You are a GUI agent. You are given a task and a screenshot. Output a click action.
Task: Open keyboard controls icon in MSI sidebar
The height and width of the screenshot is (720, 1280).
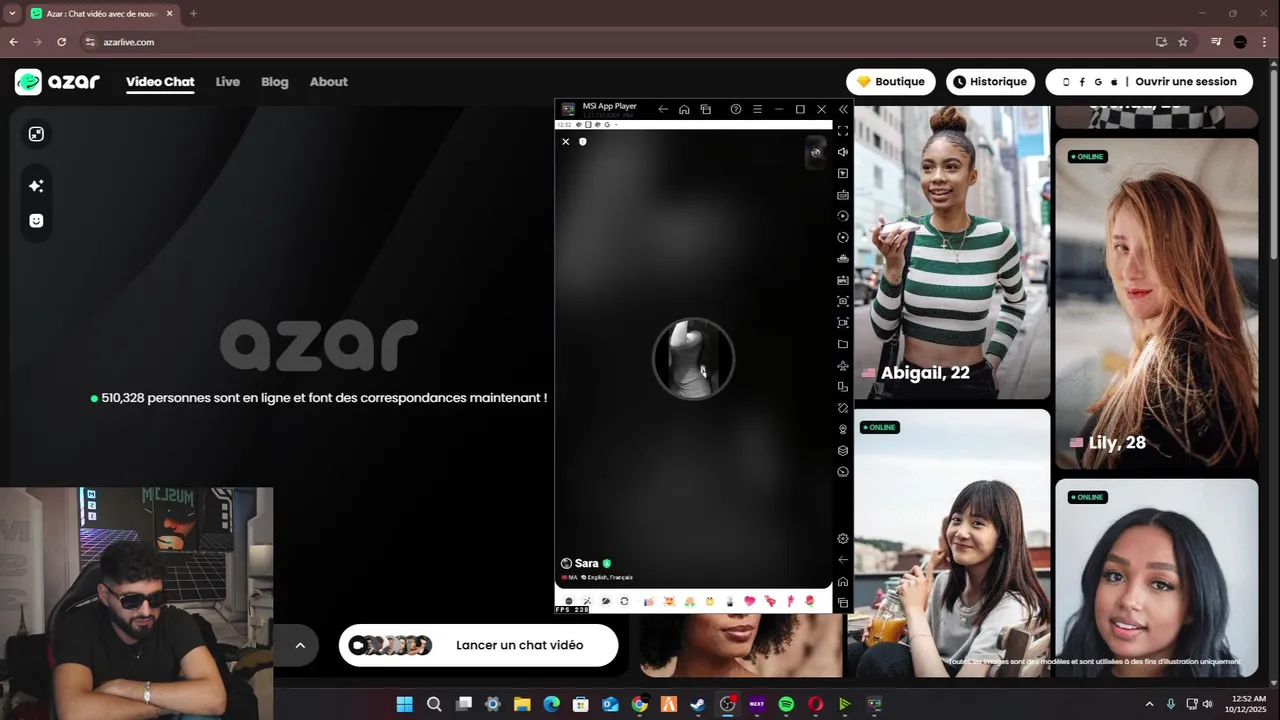[x=843, y=195]
